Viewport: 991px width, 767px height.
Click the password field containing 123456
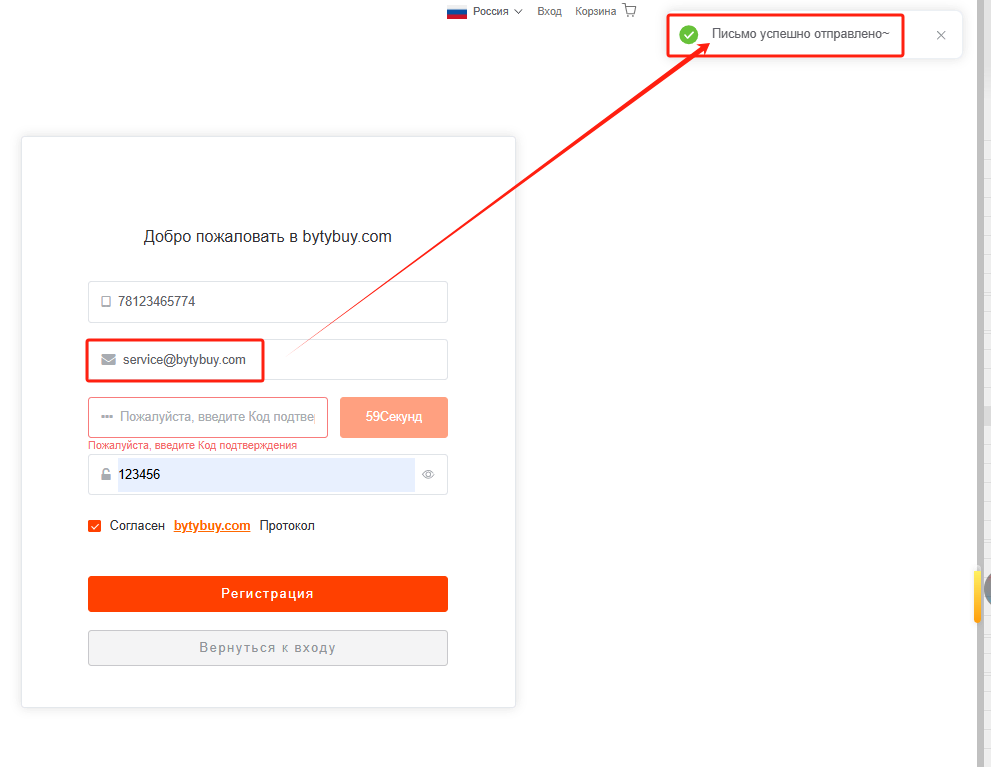pos(268,474)
